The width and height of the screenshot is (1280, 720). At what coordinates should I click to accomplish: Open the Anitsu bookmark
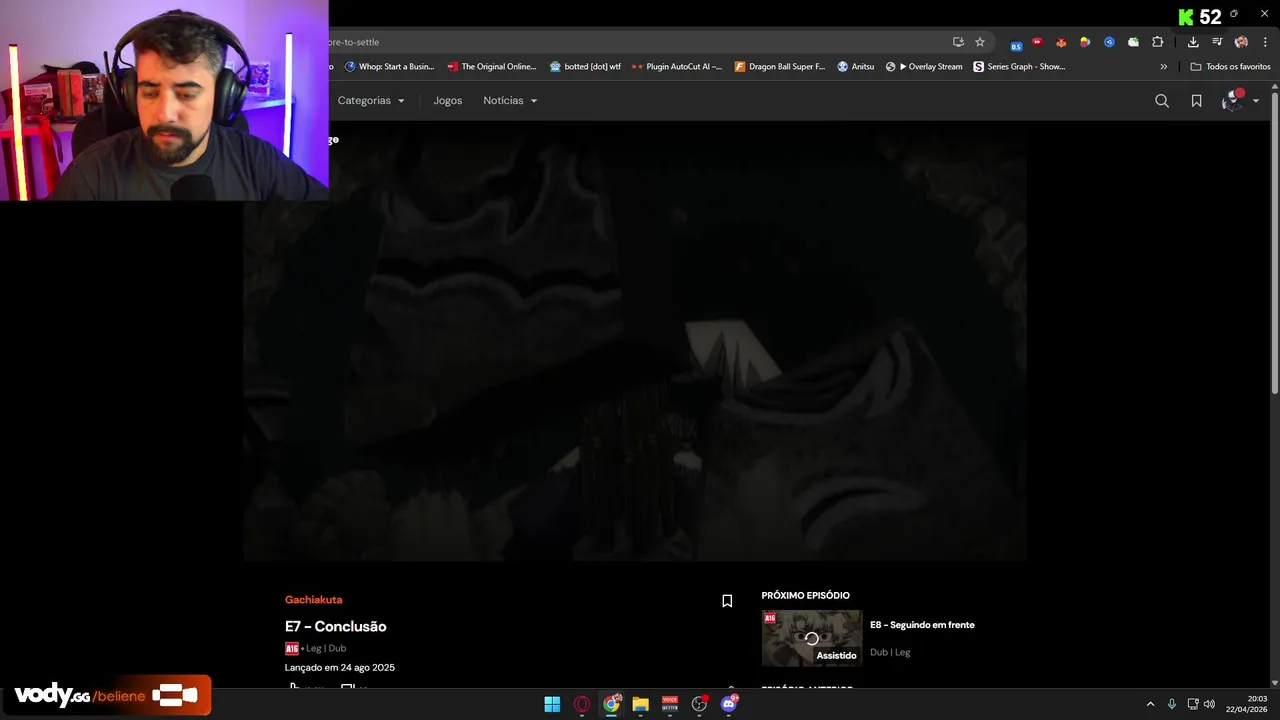856,67
